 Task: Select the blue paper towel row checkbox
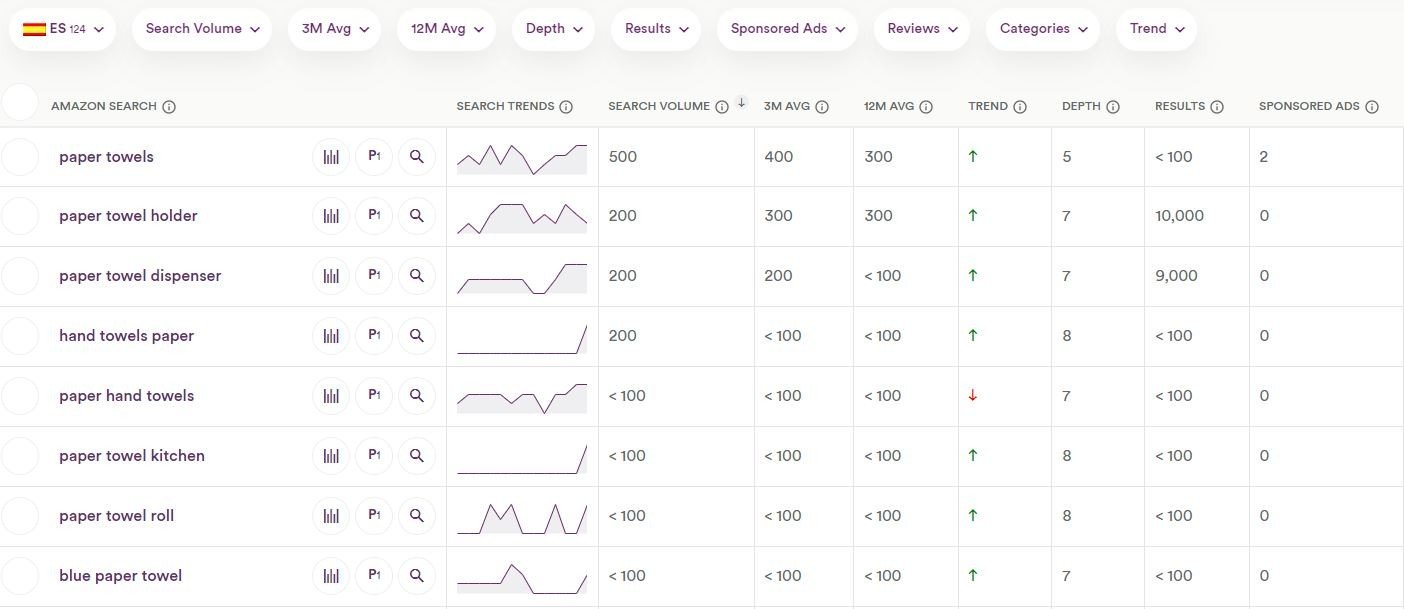point(20,576)
